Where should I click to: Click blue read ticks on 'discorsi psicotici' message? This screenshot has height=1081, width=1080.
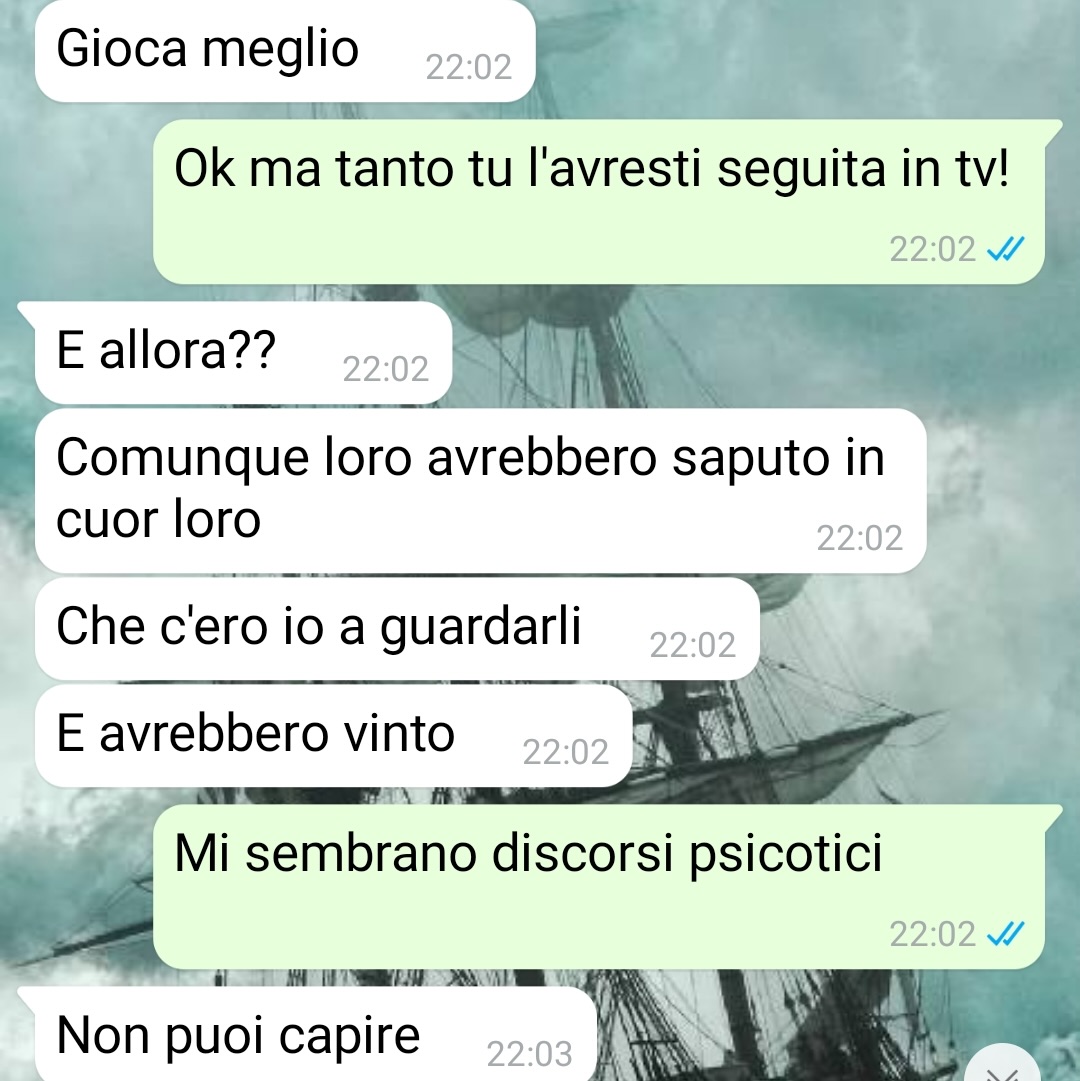pyautogui.click(x=1006, y=934)
